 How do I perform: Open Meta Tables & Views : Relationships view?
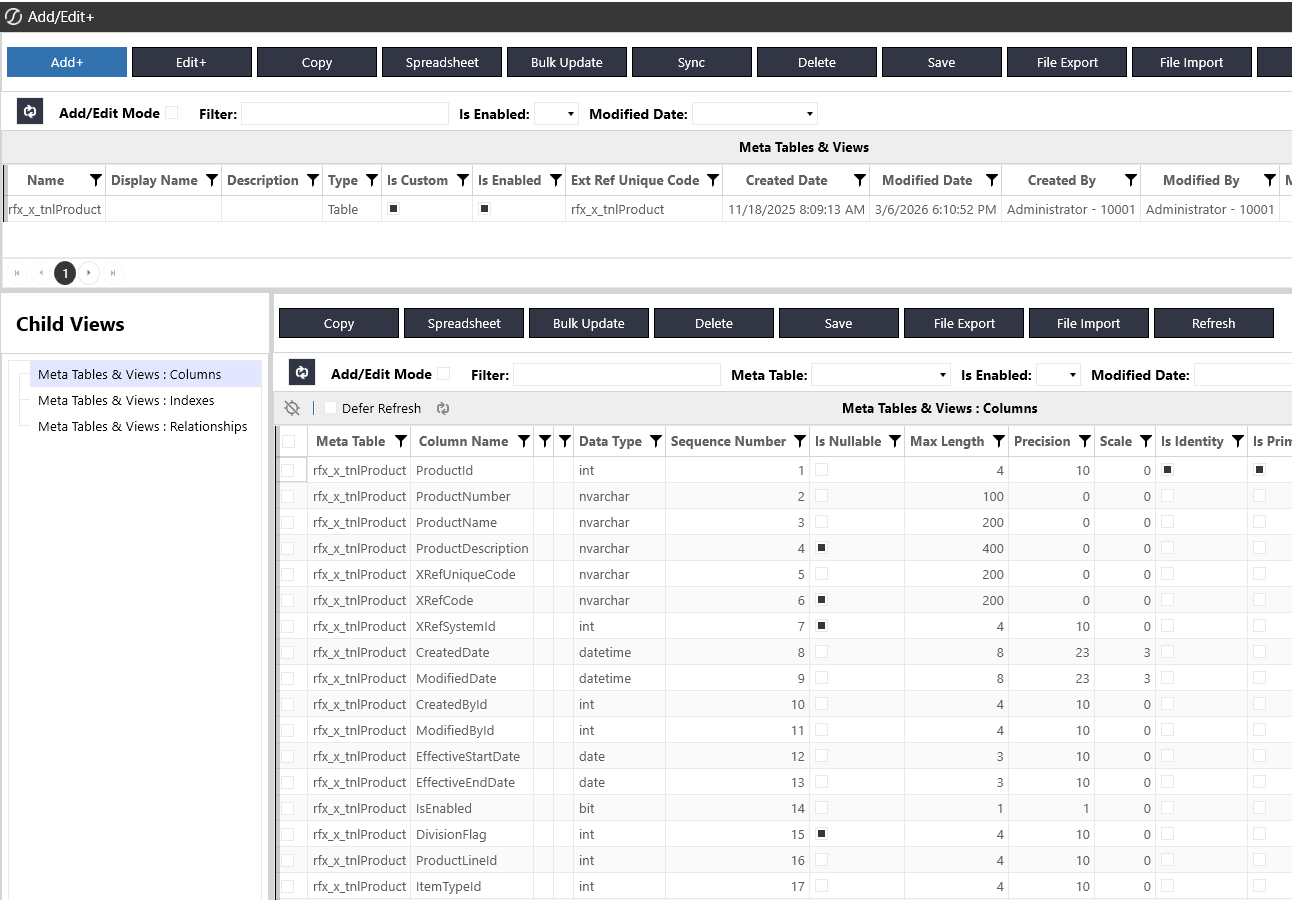click(142, 426)
